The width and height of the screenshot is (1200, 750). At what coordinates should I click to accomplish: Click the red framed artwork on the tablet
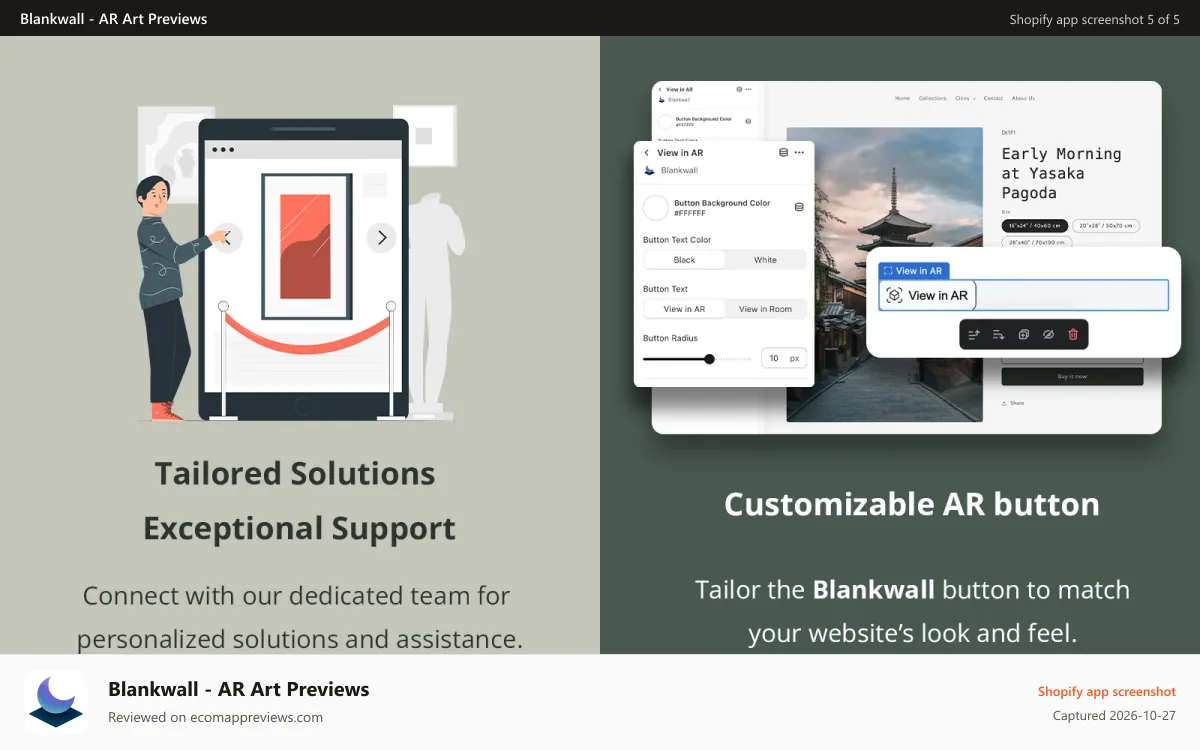306,246
